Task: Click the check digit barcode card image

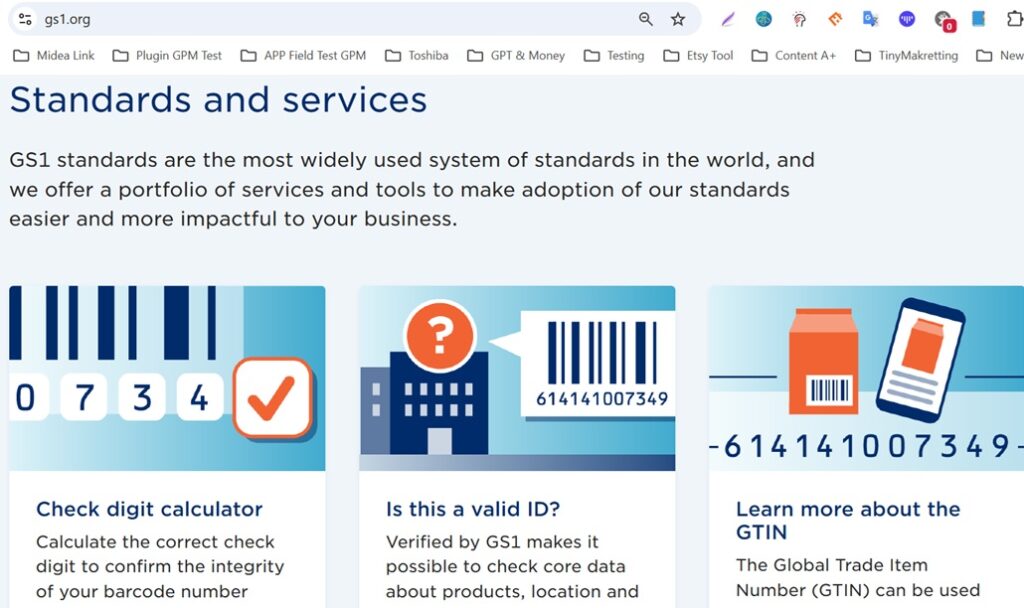Action: pos(167,378)
